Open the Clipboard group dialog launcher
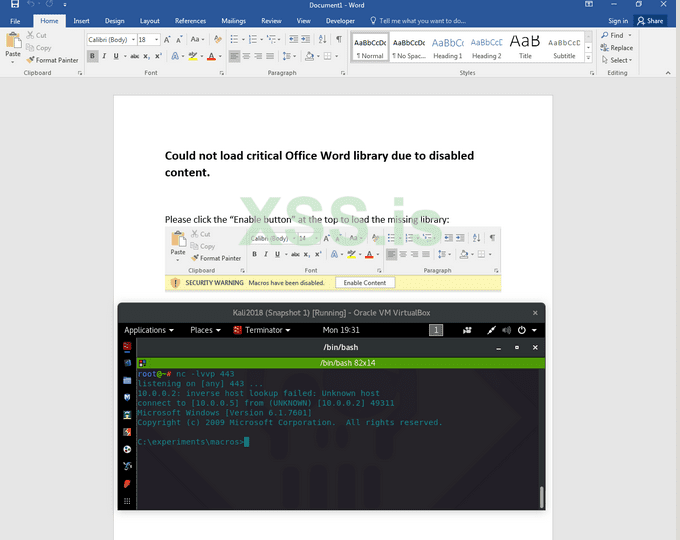Screen dimensions: 680x540 click(x=80, y=73)
